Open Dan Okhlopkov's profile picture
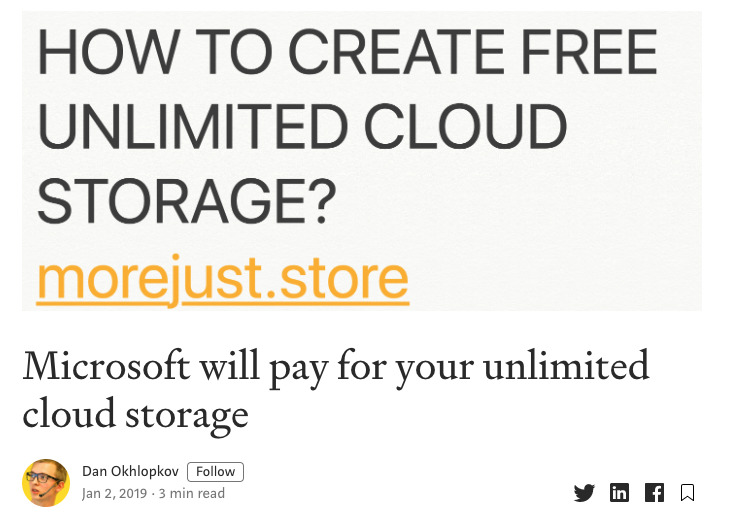 tap(46, 483)
